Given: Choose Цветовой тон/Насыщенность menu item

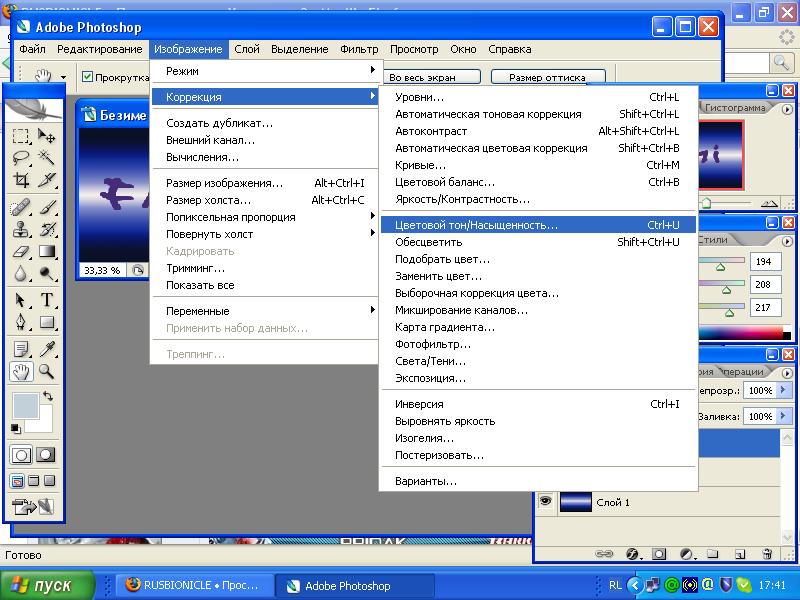Looking at the screenshot, I should click(538, 225).
